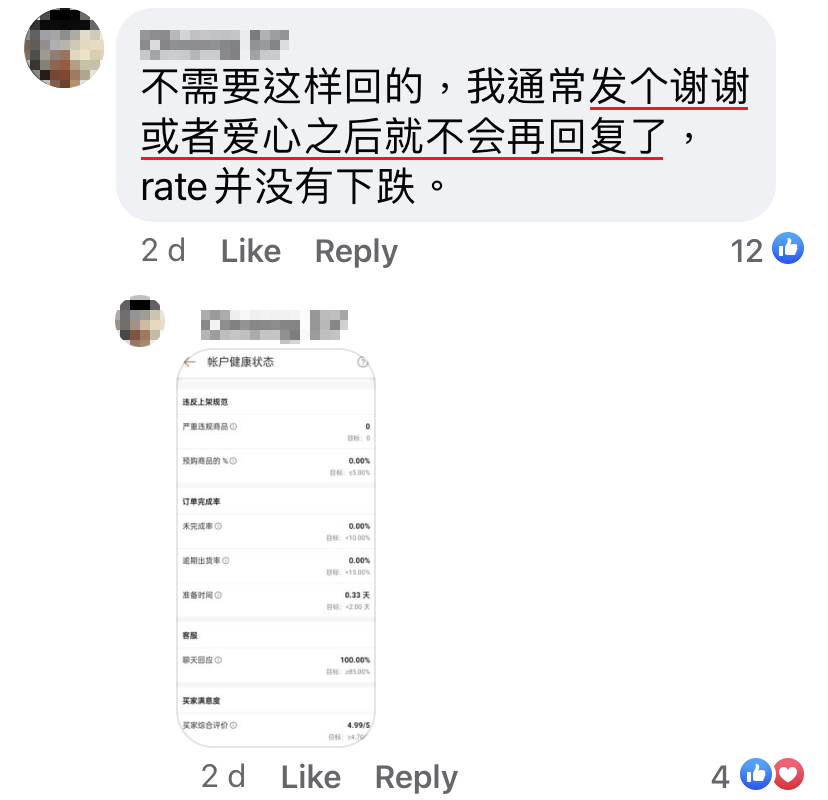Viewport: 828px width, 800px height.
Task: Click the info icon next to 严重违规商品
Action: 233,427
